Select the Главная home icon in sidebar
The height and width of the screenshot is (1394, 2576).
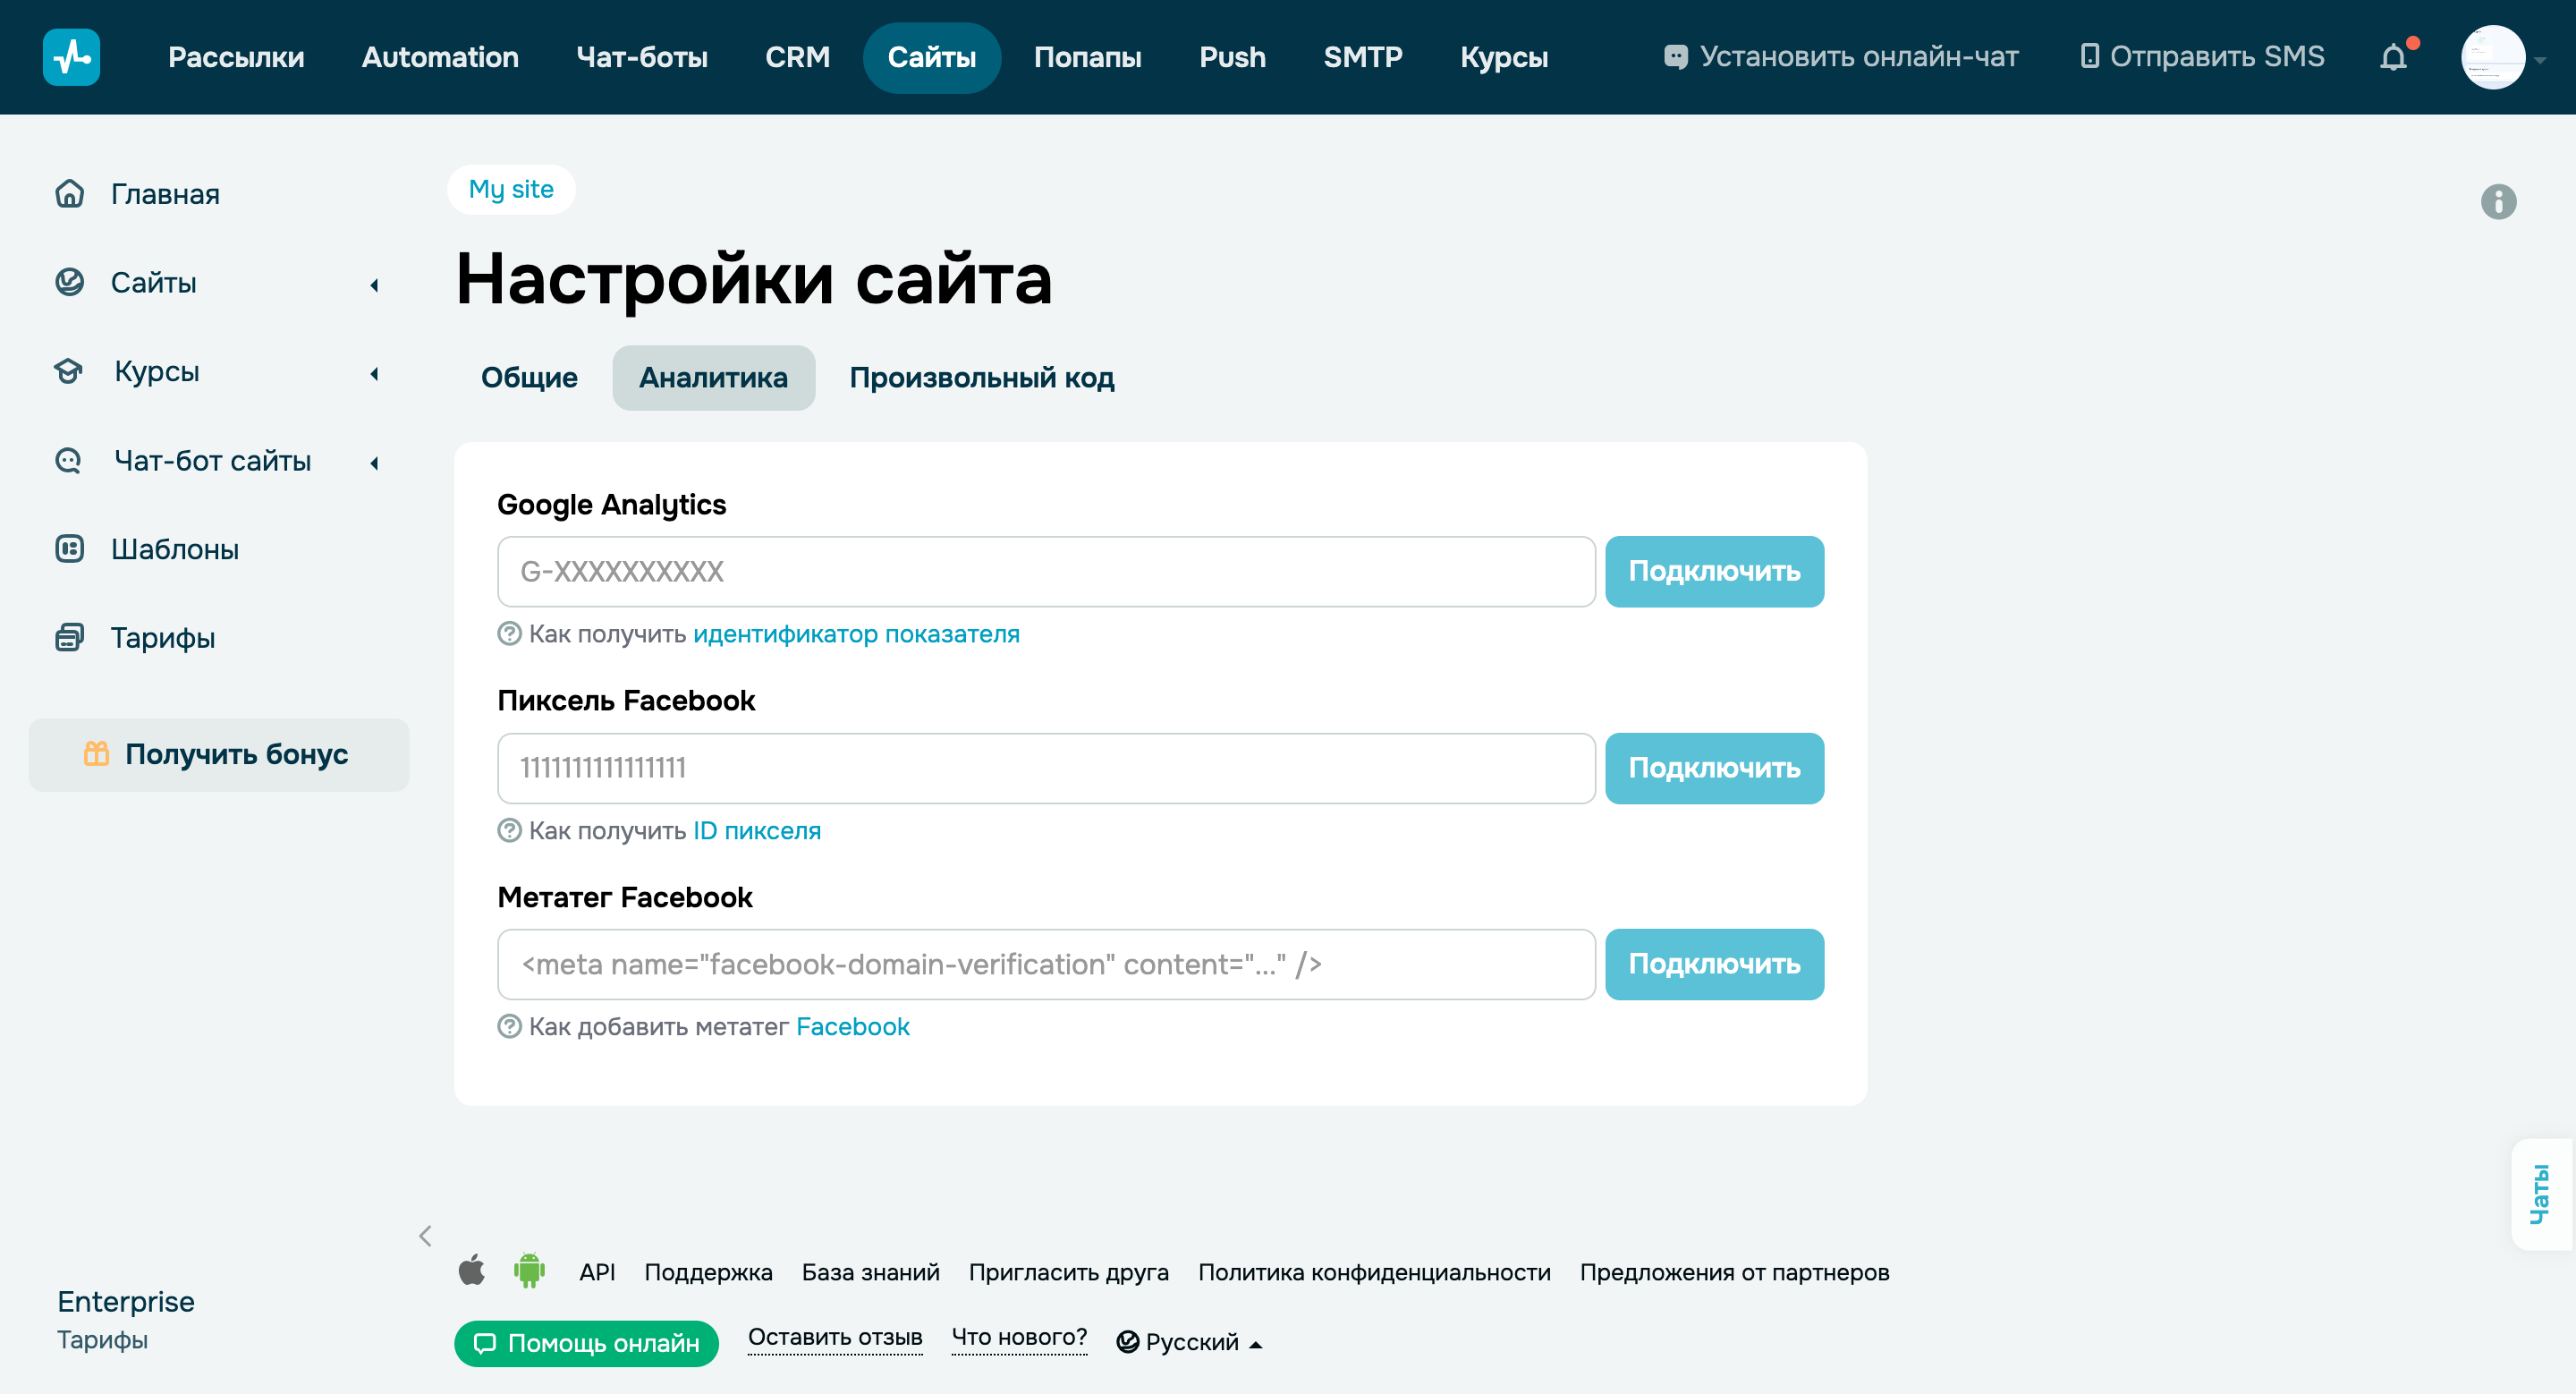click(68, 193)
